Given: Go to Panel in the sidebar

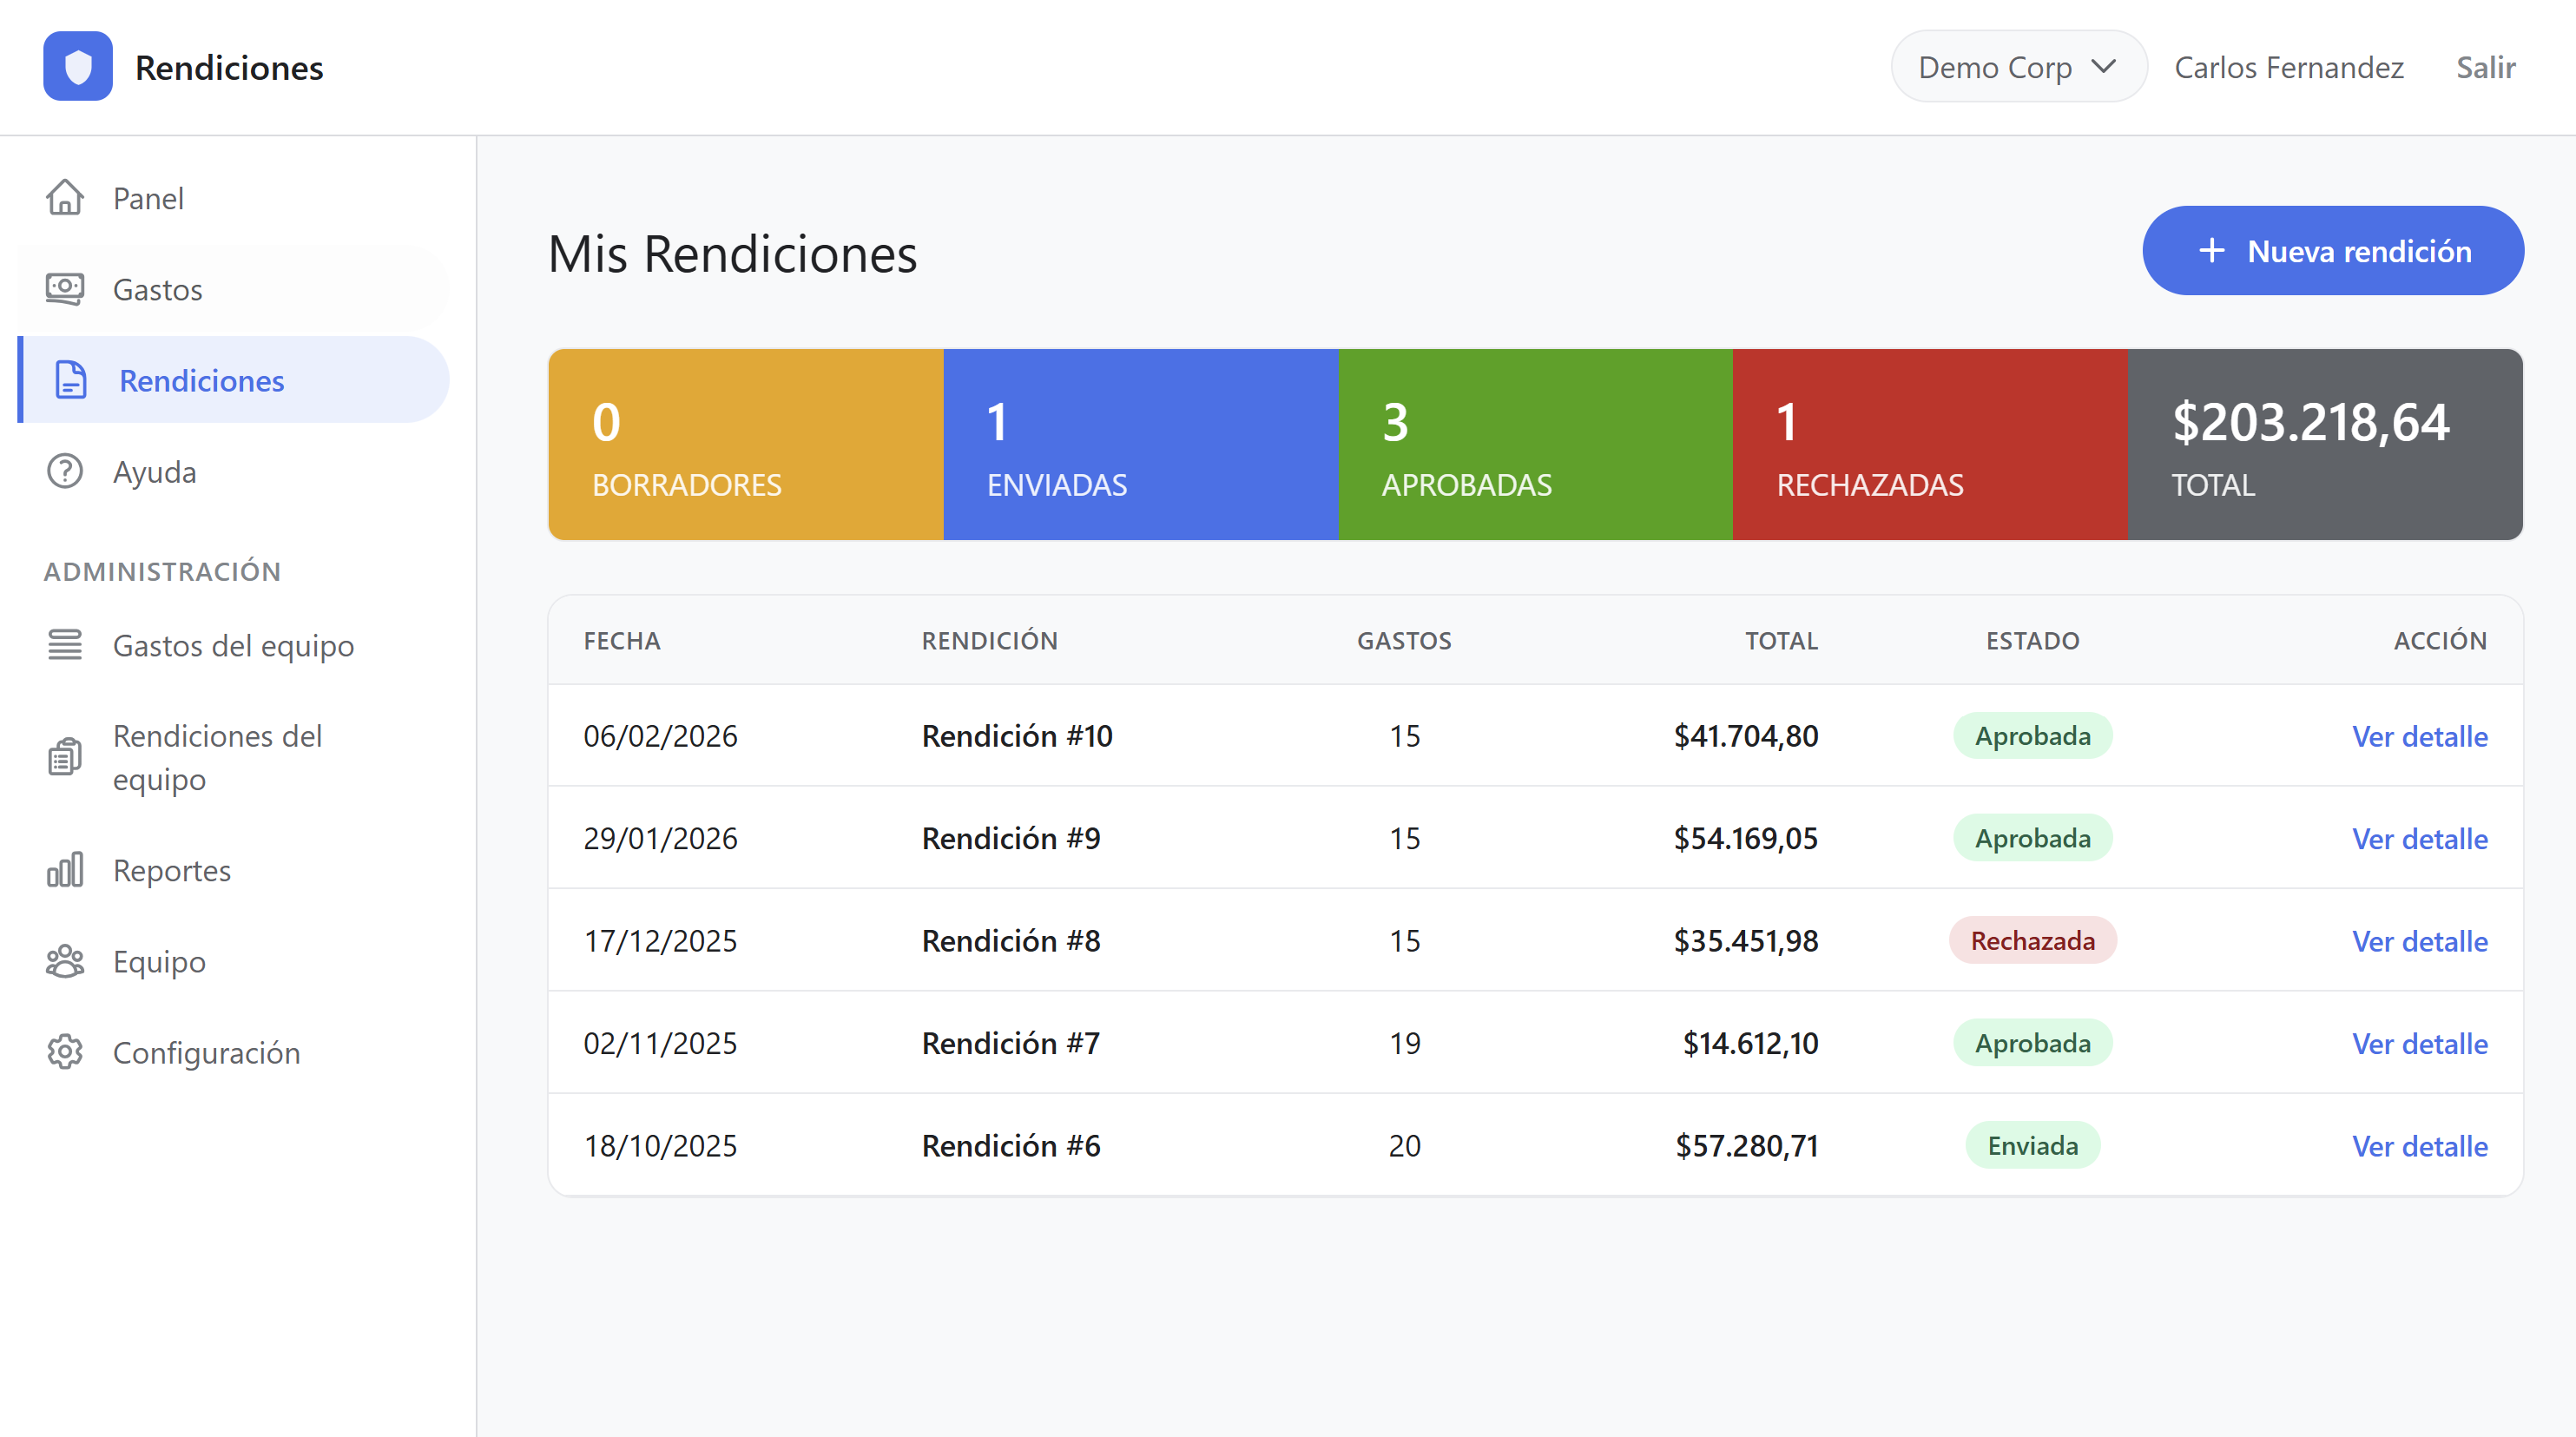Looking at the screenshot, I should click(233, 198).
